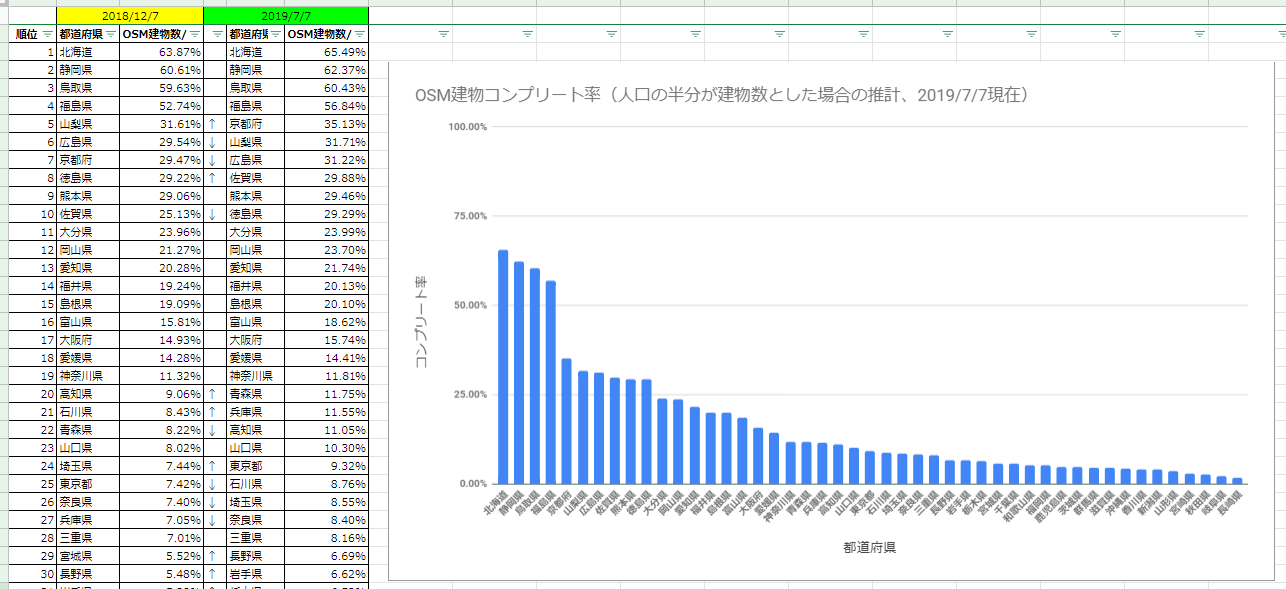This screenshot has width=1286, height=589.
Task: Select the green 2019/7/7 date header cell
Action: (x=285, y=17)
